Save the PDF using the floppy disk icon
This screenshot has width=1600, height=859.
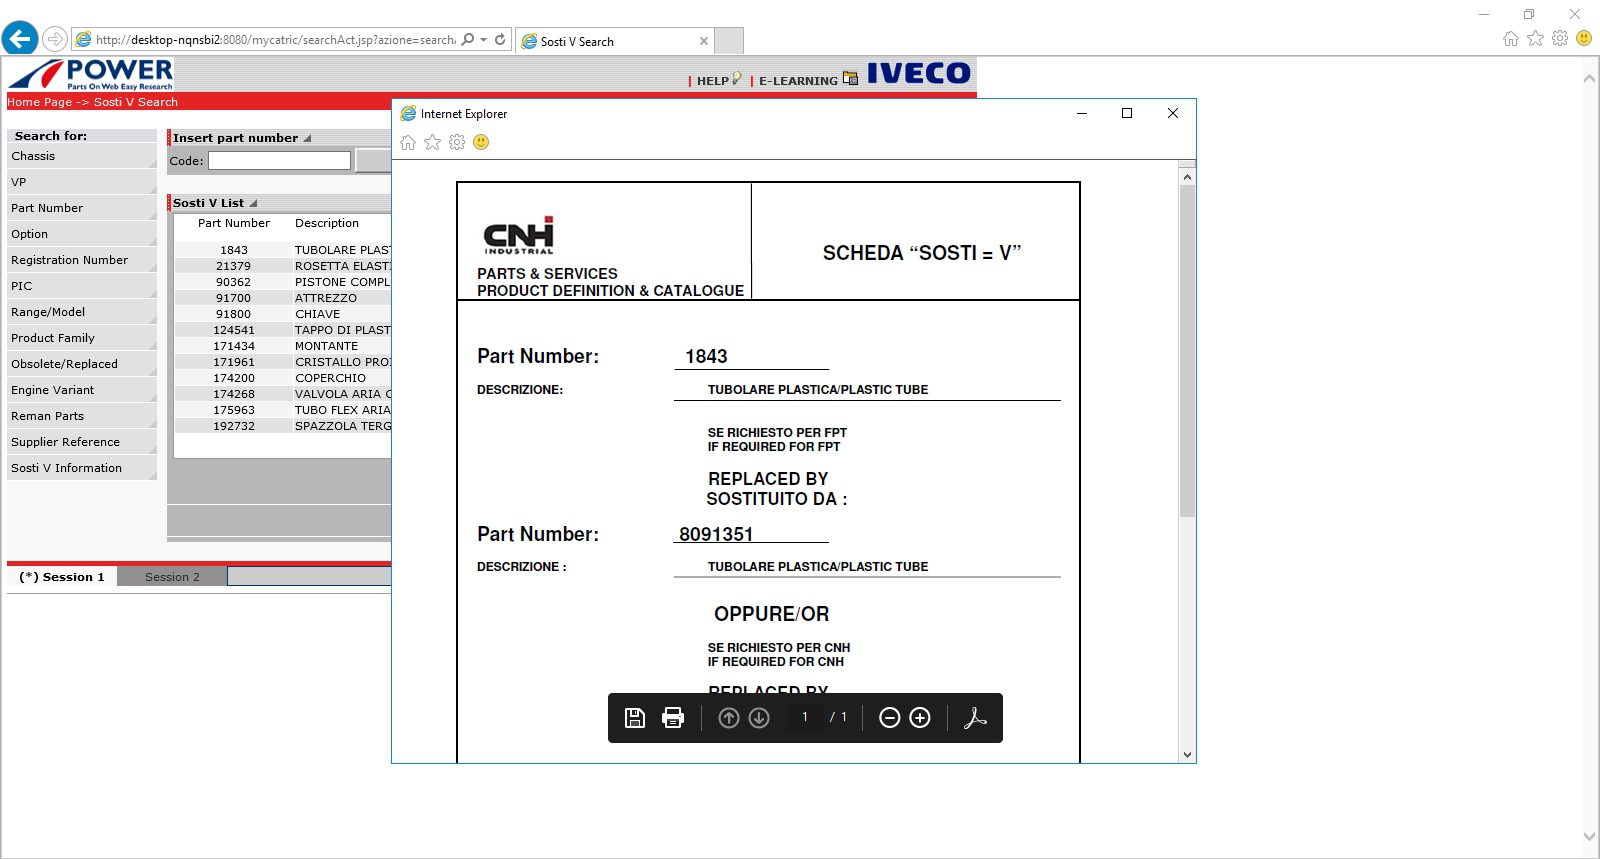coord(635,718)
